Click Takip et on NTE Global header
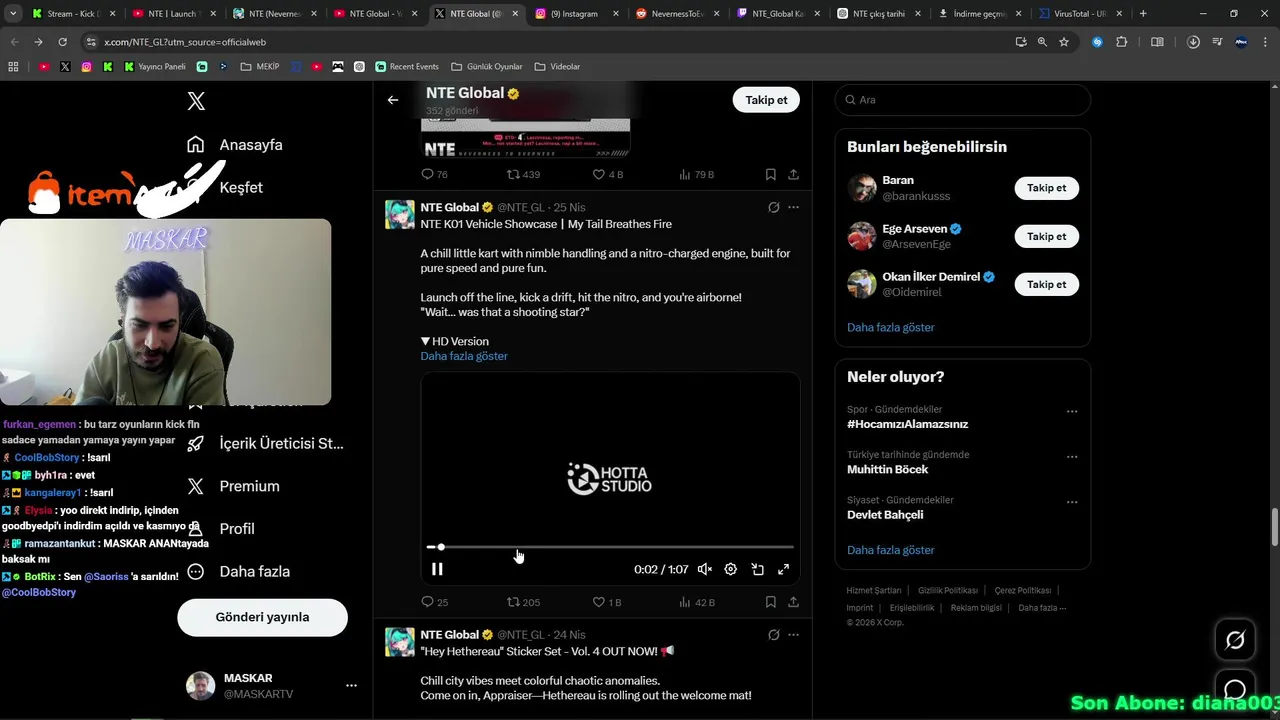Image resolution: width=1280 pixels, height=720 pixels. point(766,100)
